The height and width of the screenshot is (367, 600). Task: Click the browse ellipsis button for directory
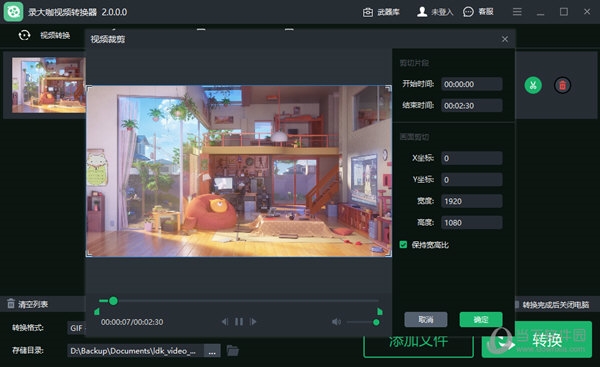(212, 351)
